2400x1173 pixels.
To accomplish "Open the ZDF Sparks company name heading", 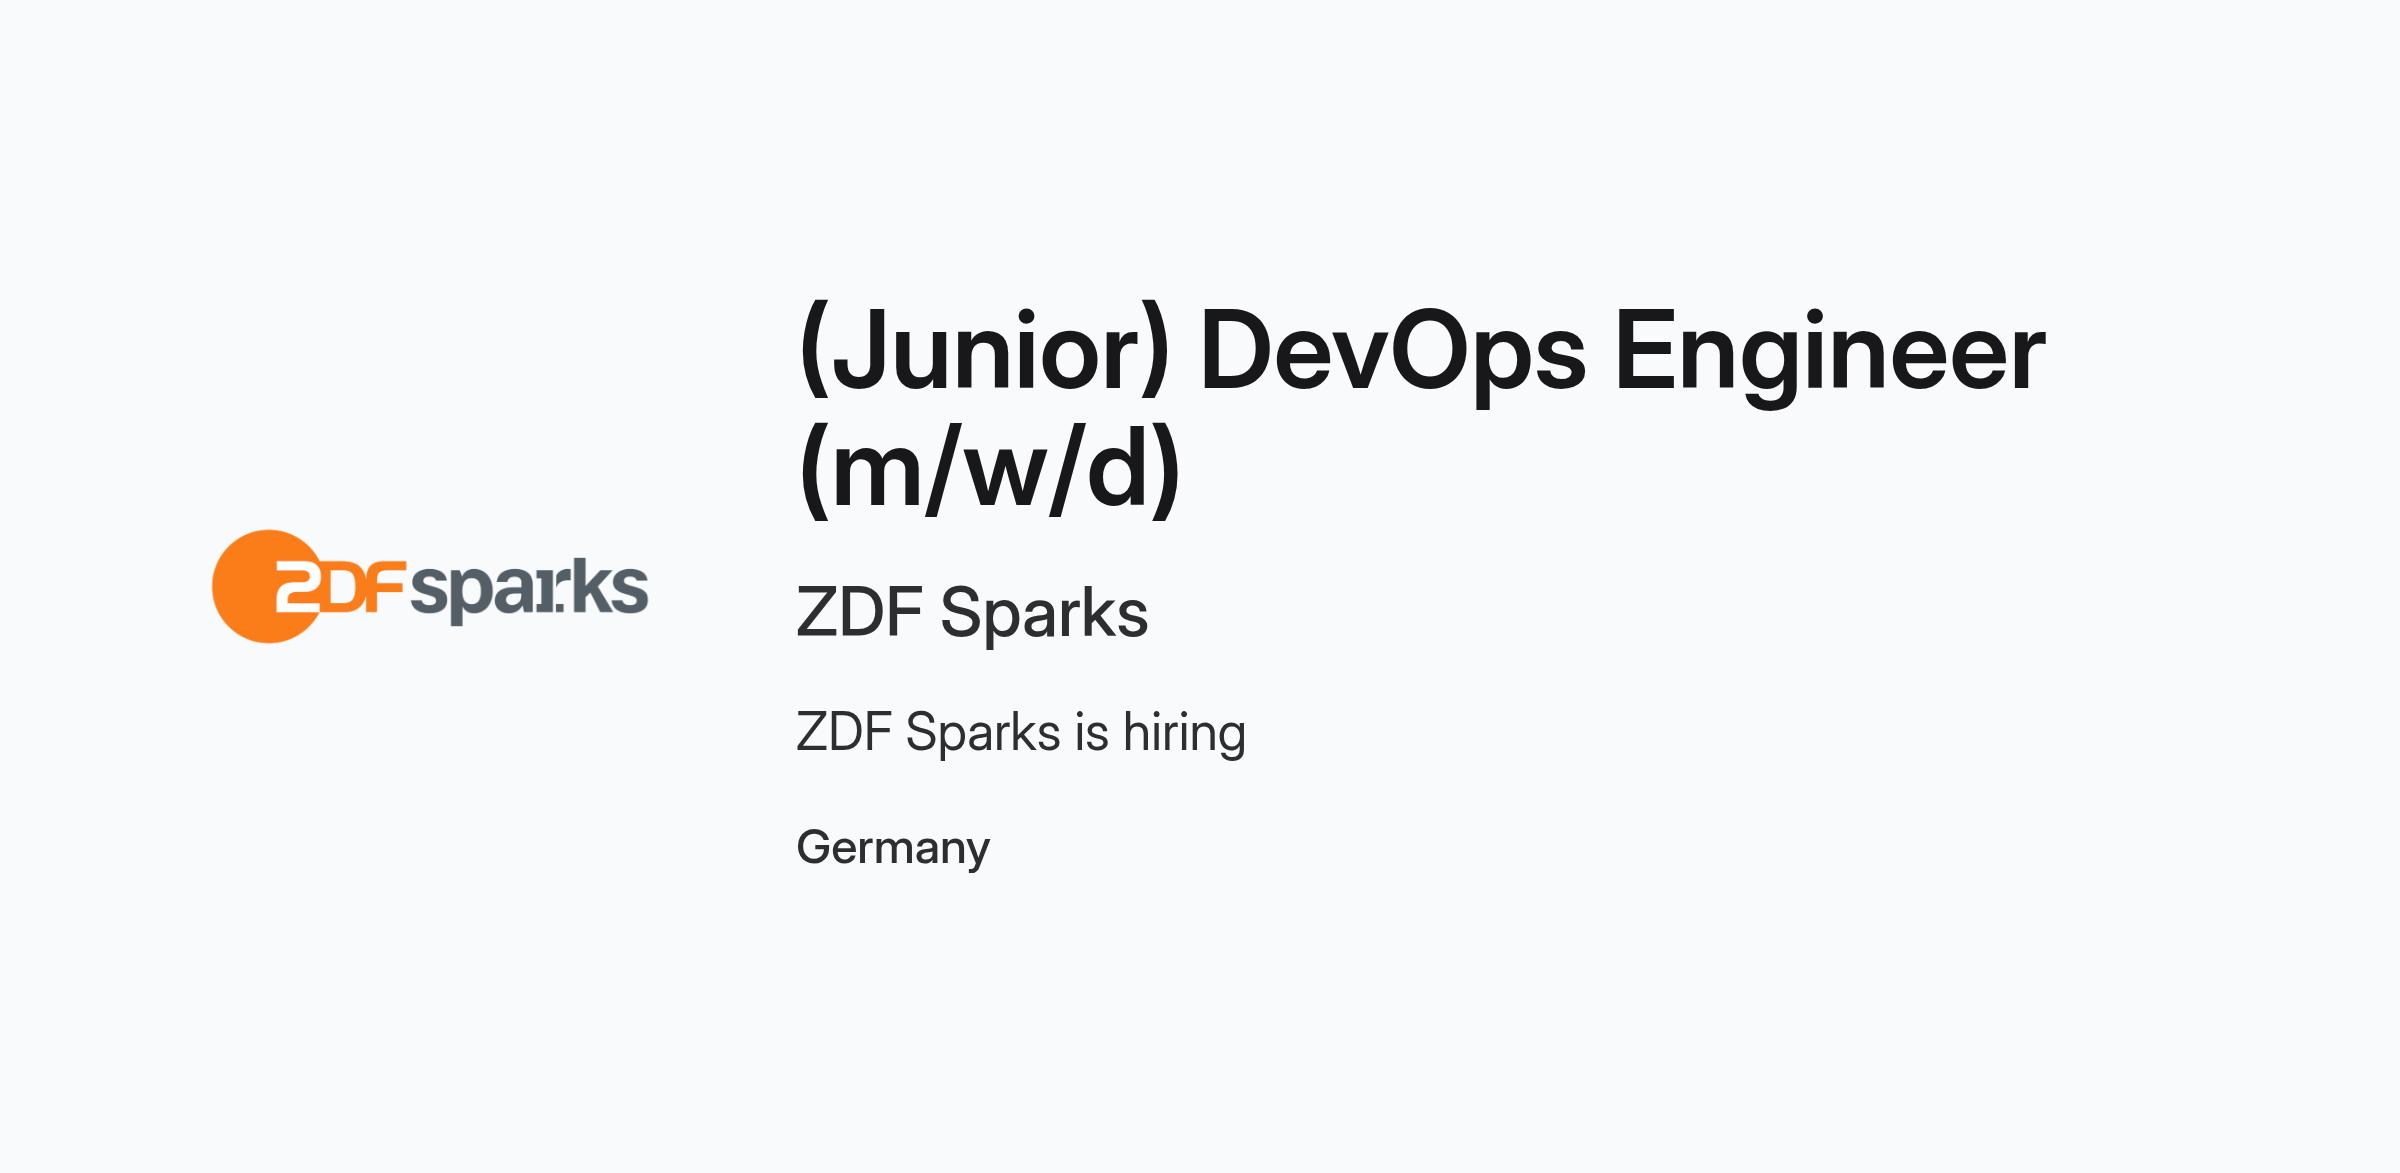I will coord(972,612).
